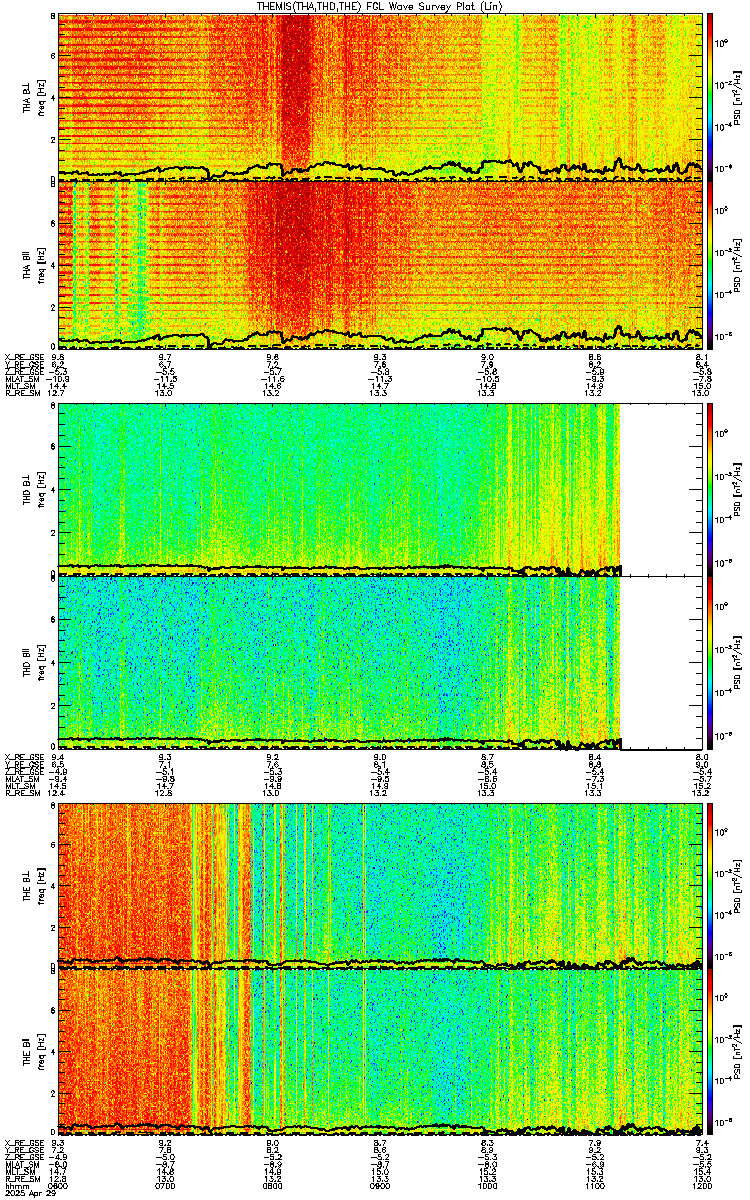Click the 'THE Bll freq [Hz]' axis label
Image resolution: width=750 pixels, height=1200 pixels.
click(x=35, y=1052)
